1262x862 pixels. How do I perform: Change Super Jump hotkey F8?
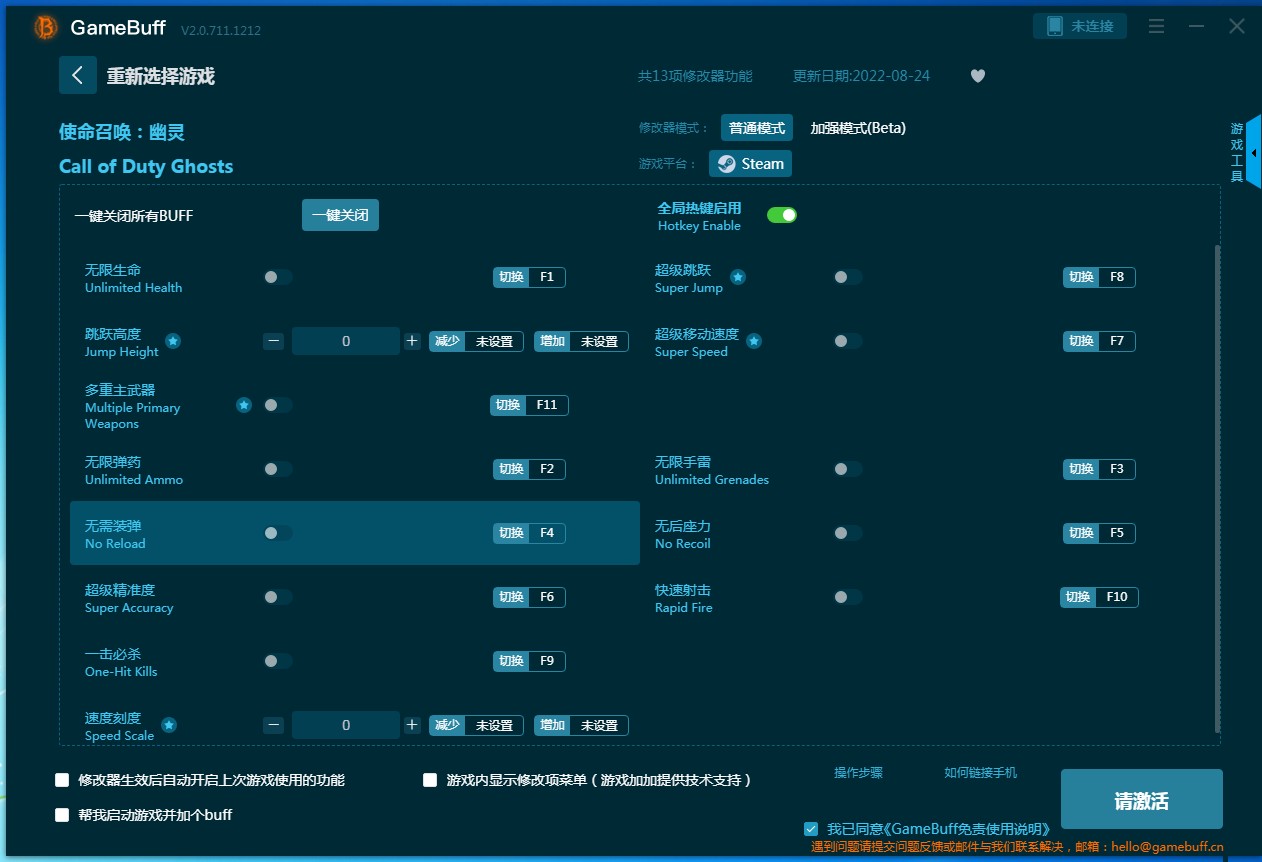click(1099, 277)
